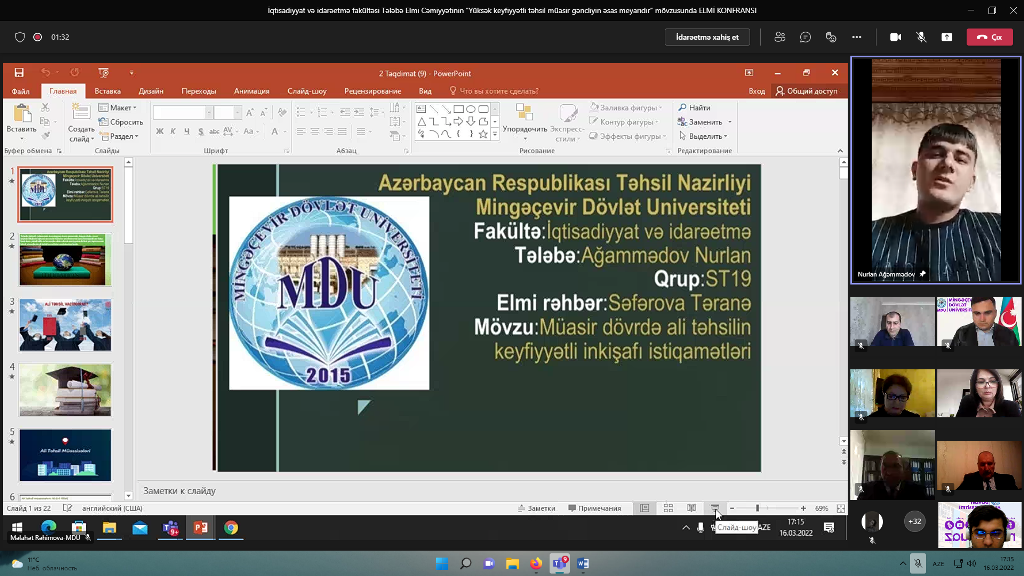Open the Раздел section dropdown
The width and height of the screenshot is (1024, 576).
click(119, 136)
